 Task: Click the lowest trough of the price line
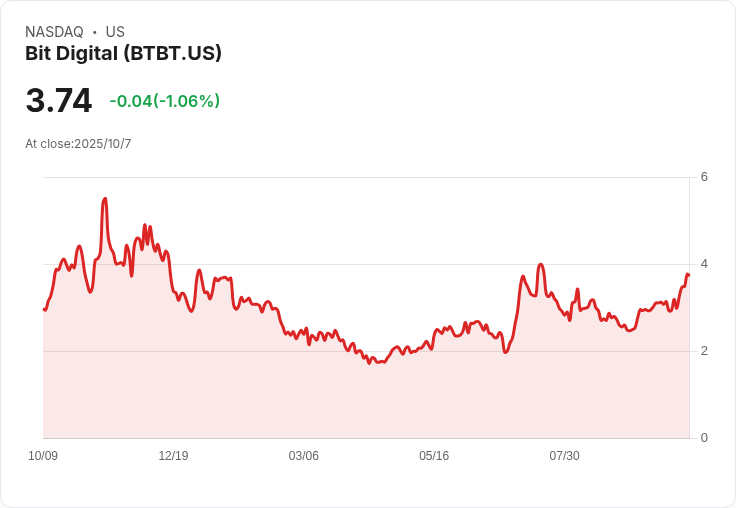click(369, 363)
